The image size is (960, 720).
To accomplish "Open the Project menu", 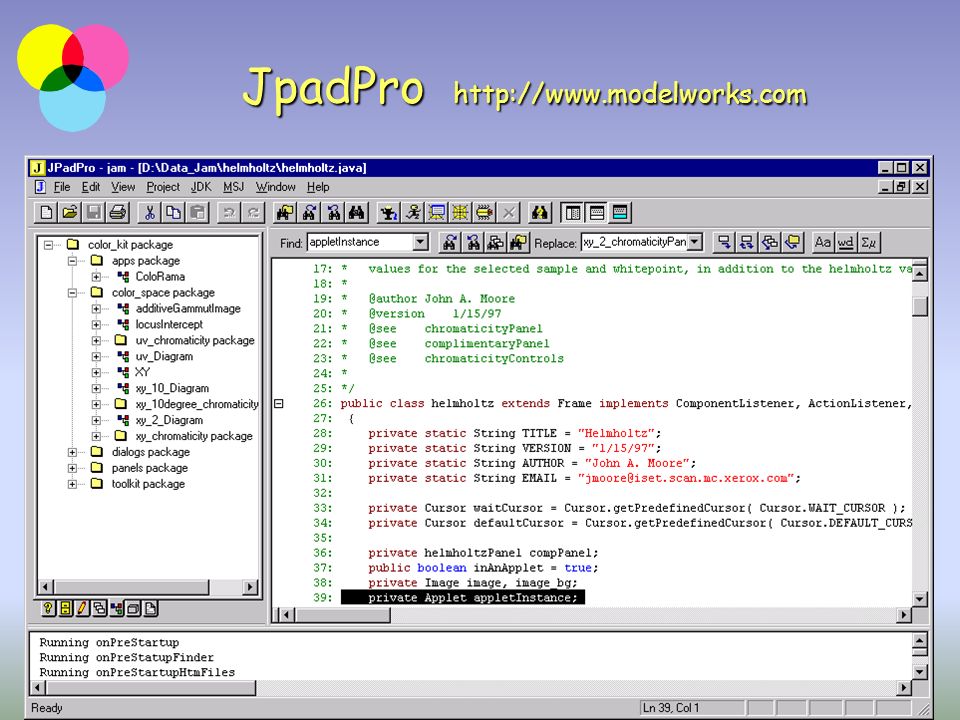I will pyautogui.click(x=163, y=187).
